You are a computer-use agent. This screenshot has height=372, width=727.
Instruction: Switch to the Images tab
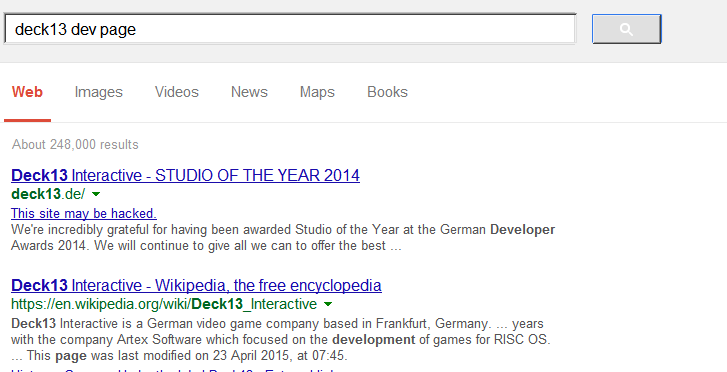pos(98,92)
